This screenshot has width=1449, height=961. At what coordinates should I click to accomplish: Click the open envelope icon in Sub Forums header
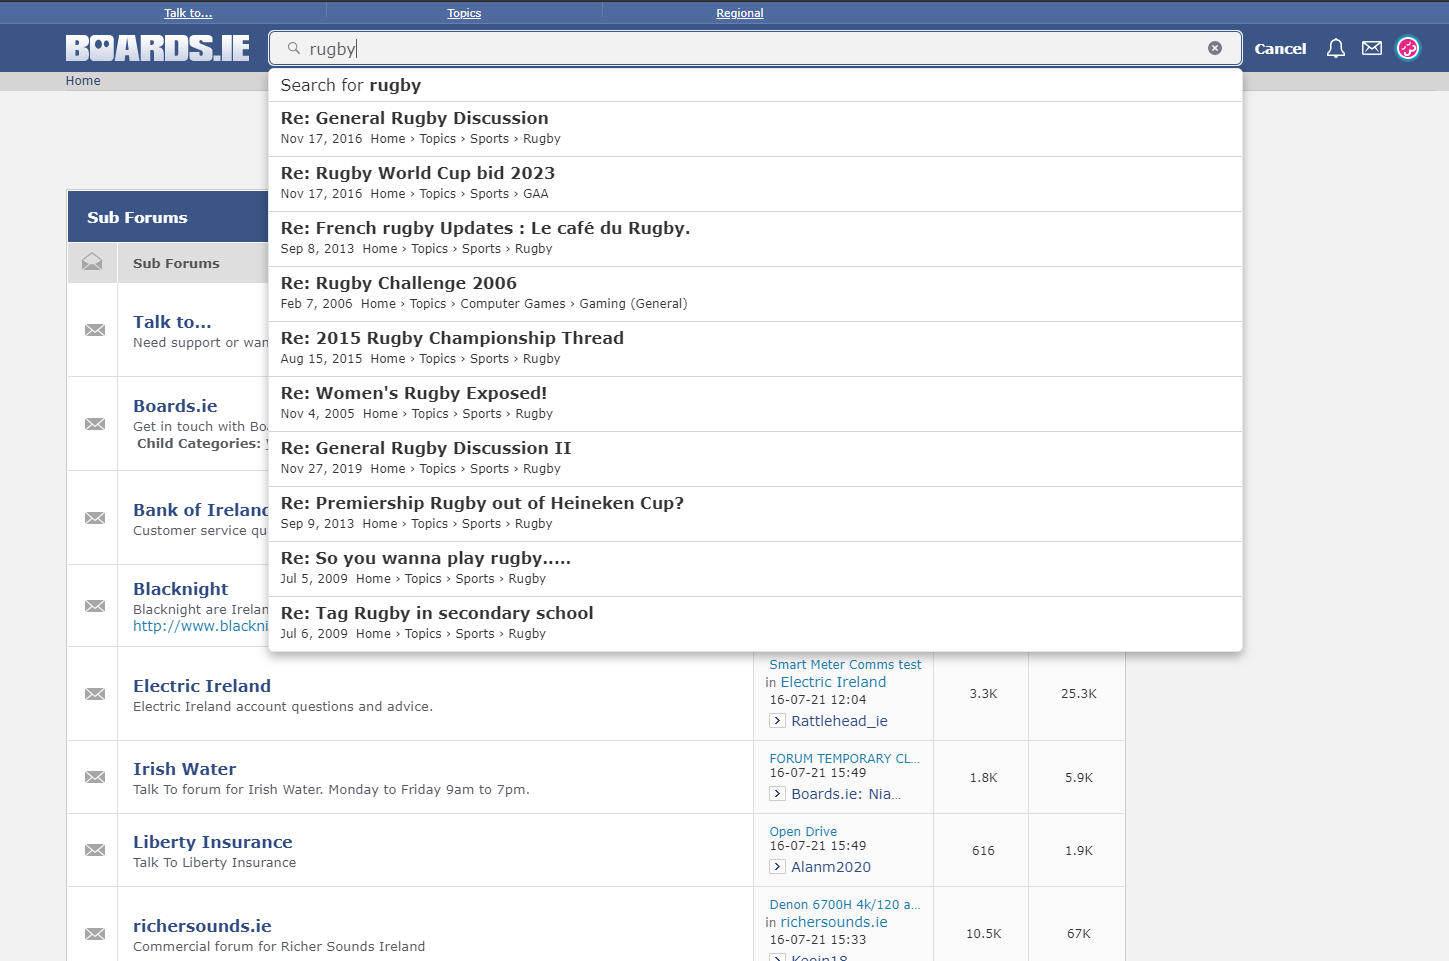pyautogui.click(x=92, y=262)
